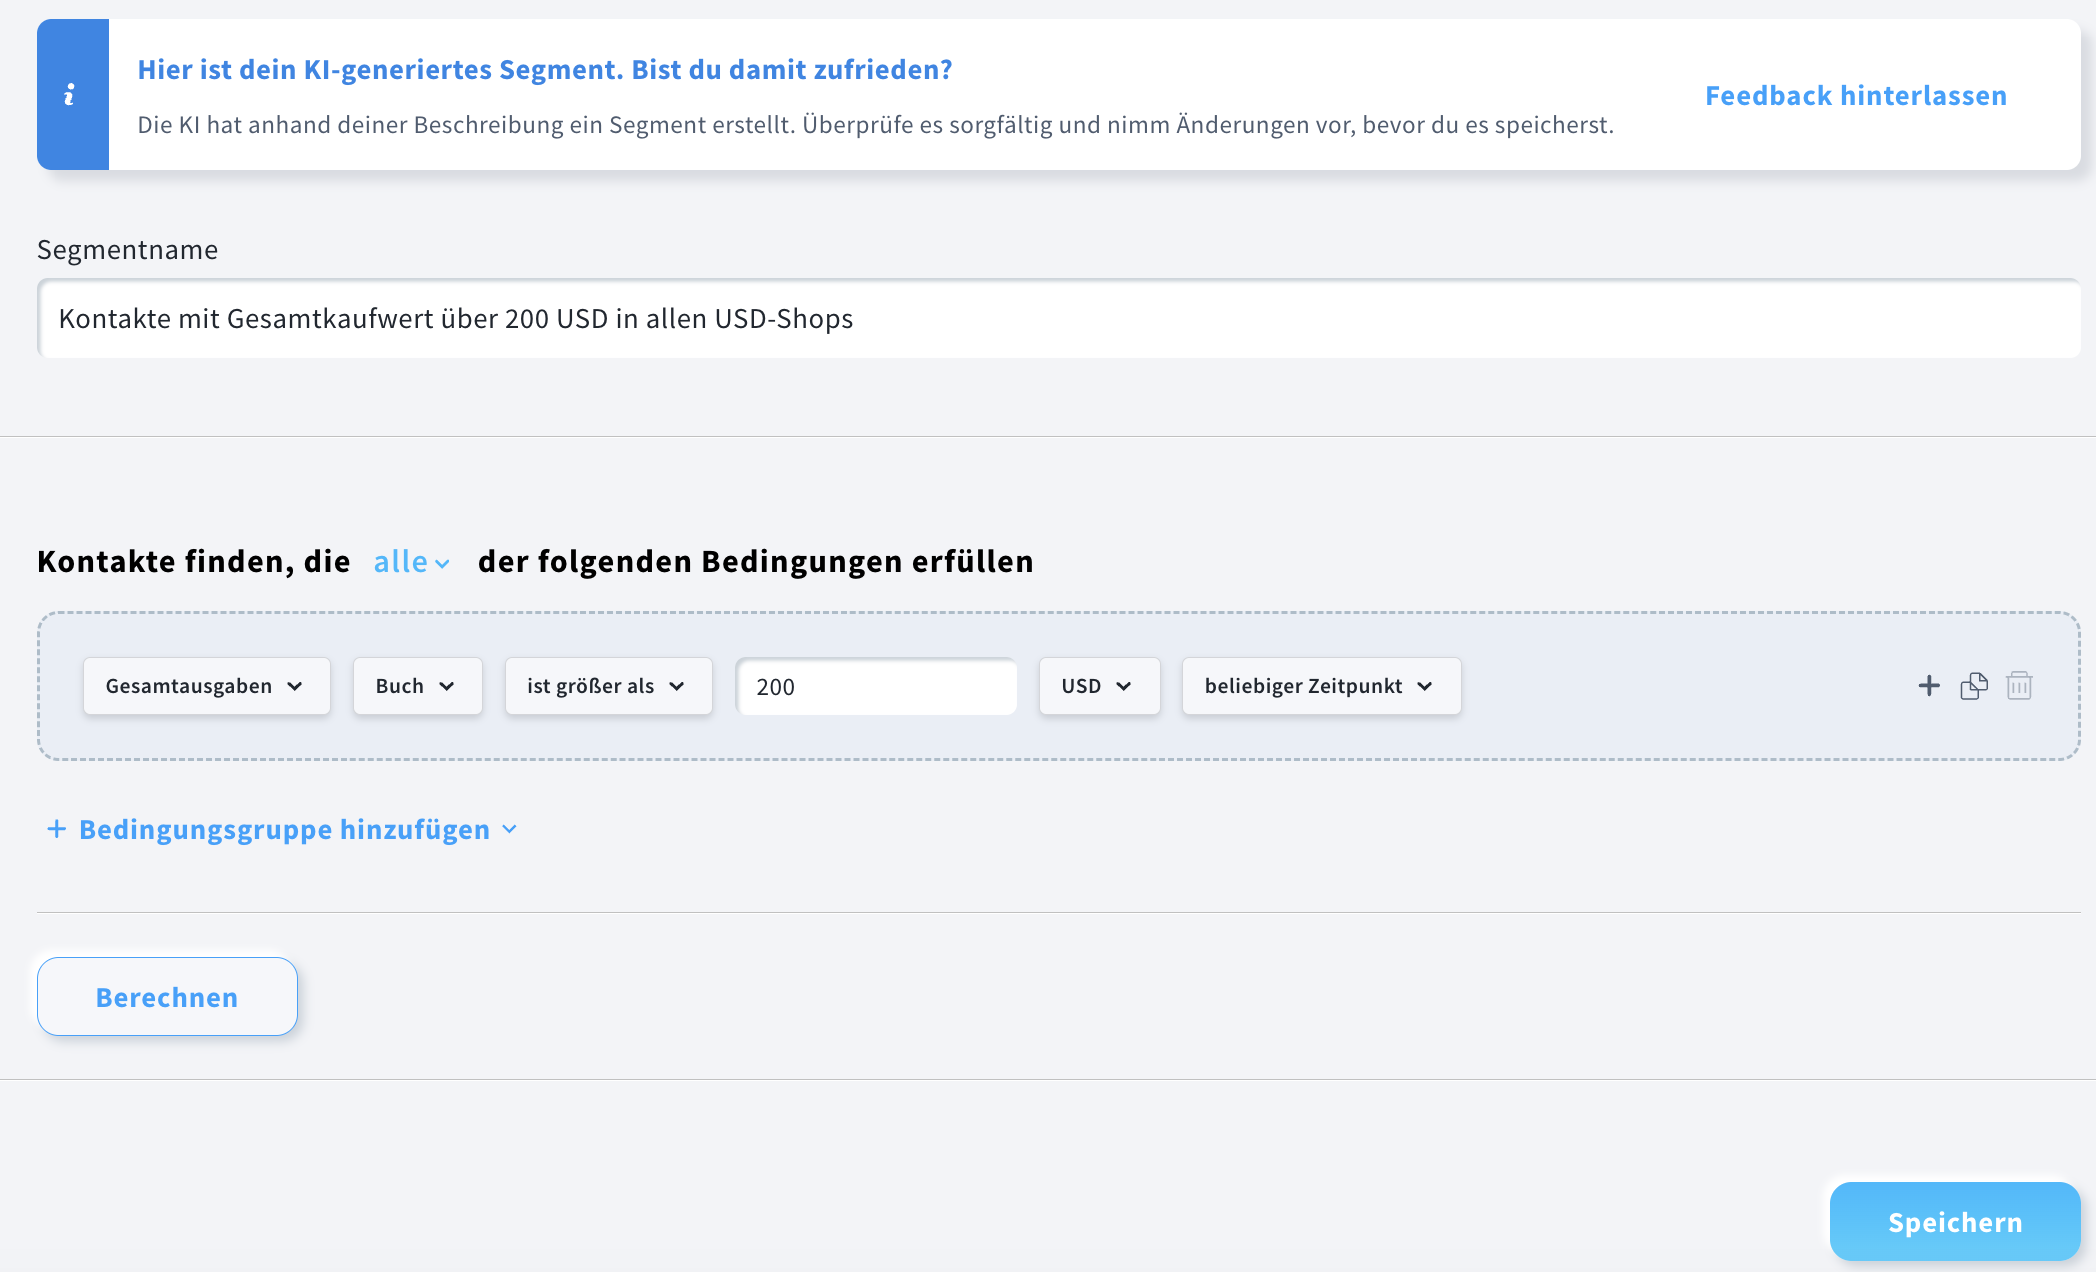The width and height of the screenshot is (2096, 1272).
Task: Add a new condition using the plus icon
Action: click(1928, 686)
